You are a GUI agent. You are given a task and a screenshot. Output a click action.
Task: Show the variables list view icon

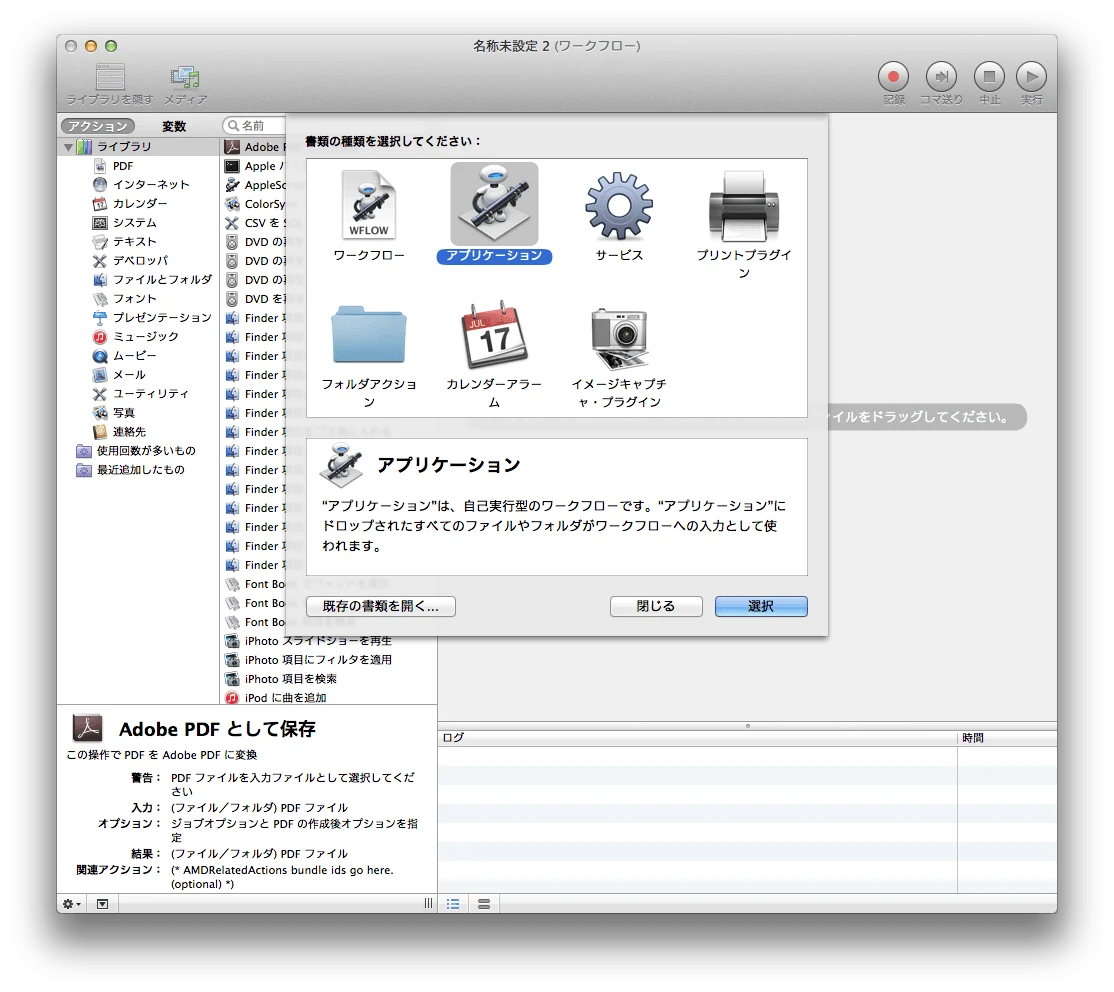(x=484, y=904)
